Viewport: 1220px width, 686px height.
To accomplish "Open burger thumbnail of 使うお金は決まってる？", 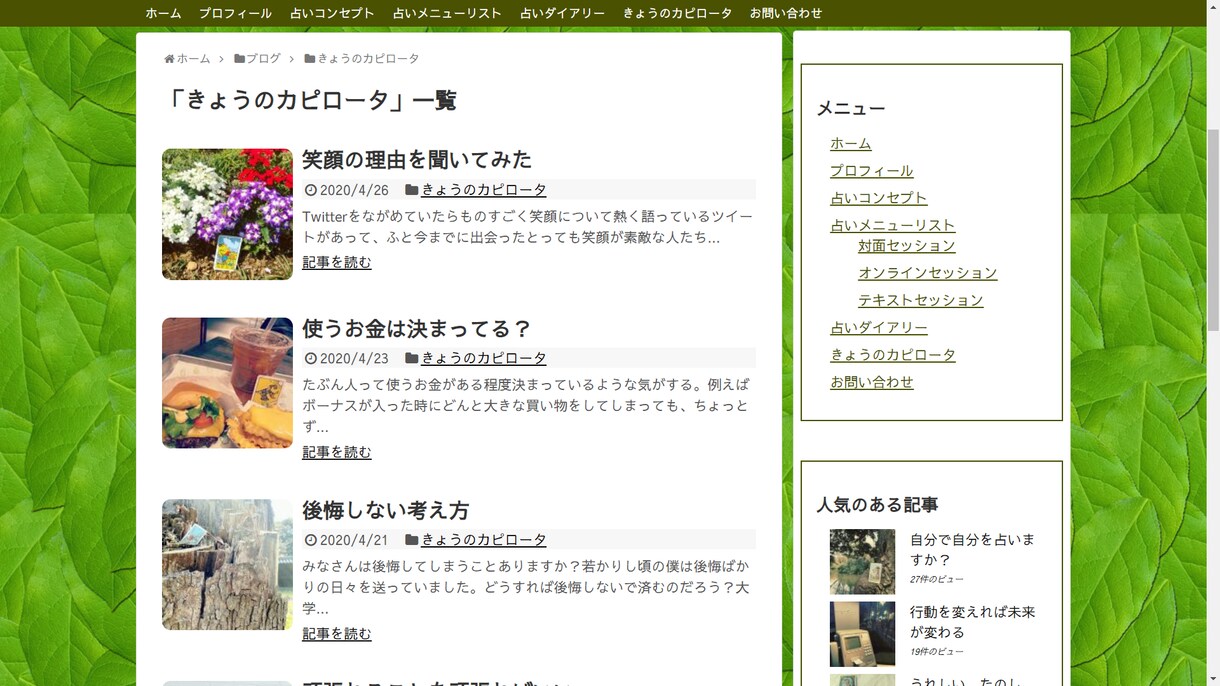I will coord(227,383).
